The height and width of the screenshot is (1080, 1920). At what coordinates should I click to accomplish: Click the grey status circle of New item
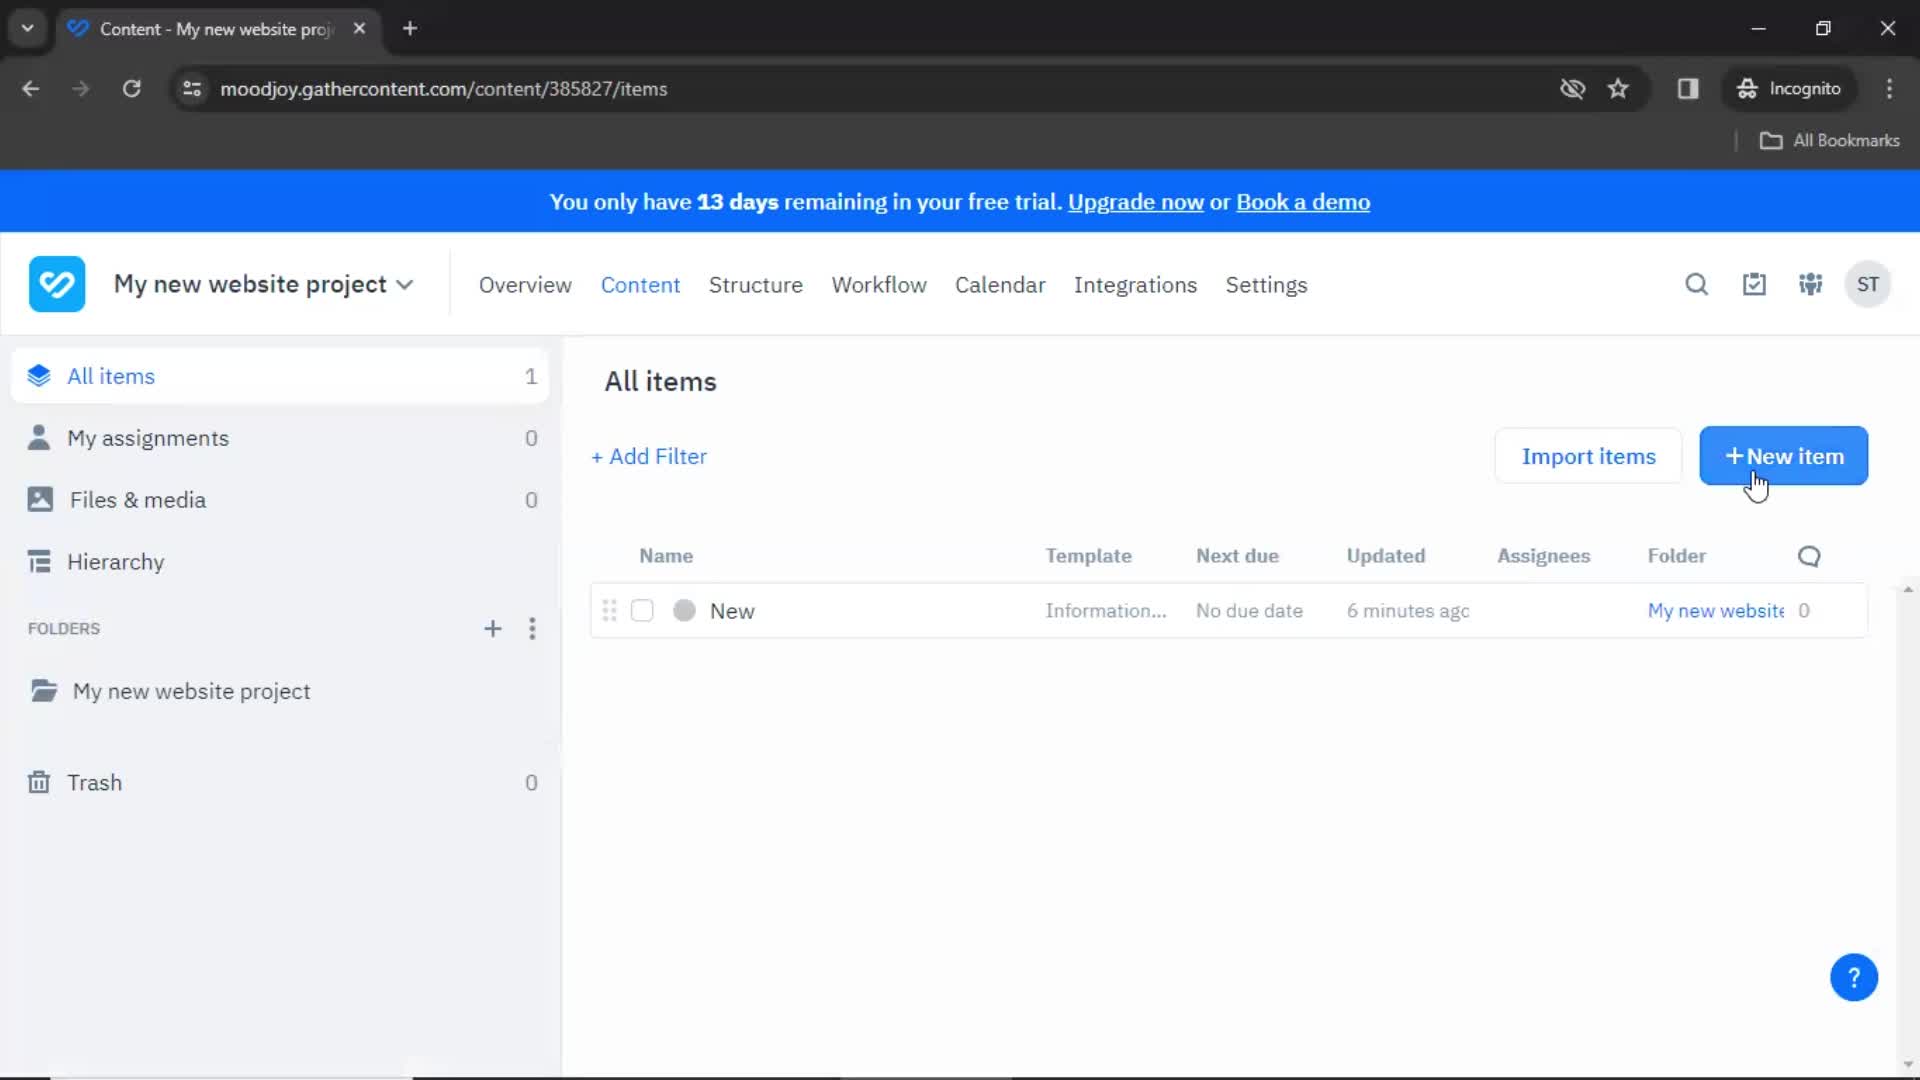[x=684, y=611]
